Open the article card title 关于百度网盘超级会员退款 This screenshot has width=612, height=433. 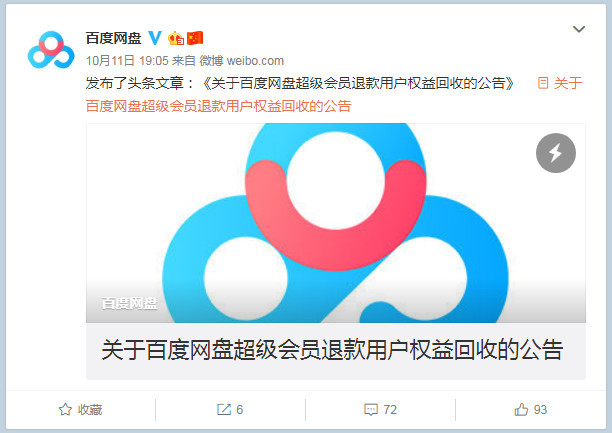pos(332,350)
